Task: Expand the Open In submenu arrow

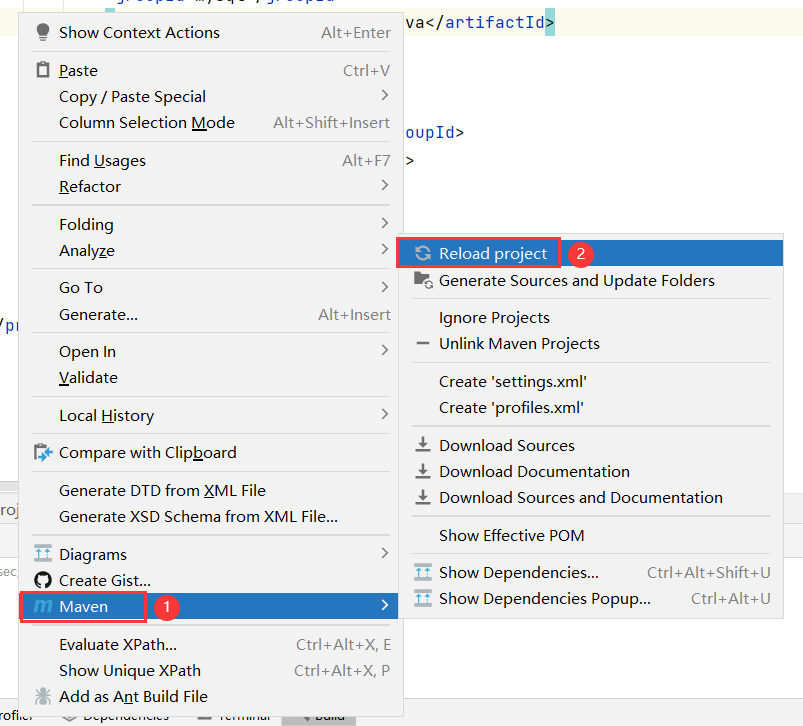Action: click(385, 351)
